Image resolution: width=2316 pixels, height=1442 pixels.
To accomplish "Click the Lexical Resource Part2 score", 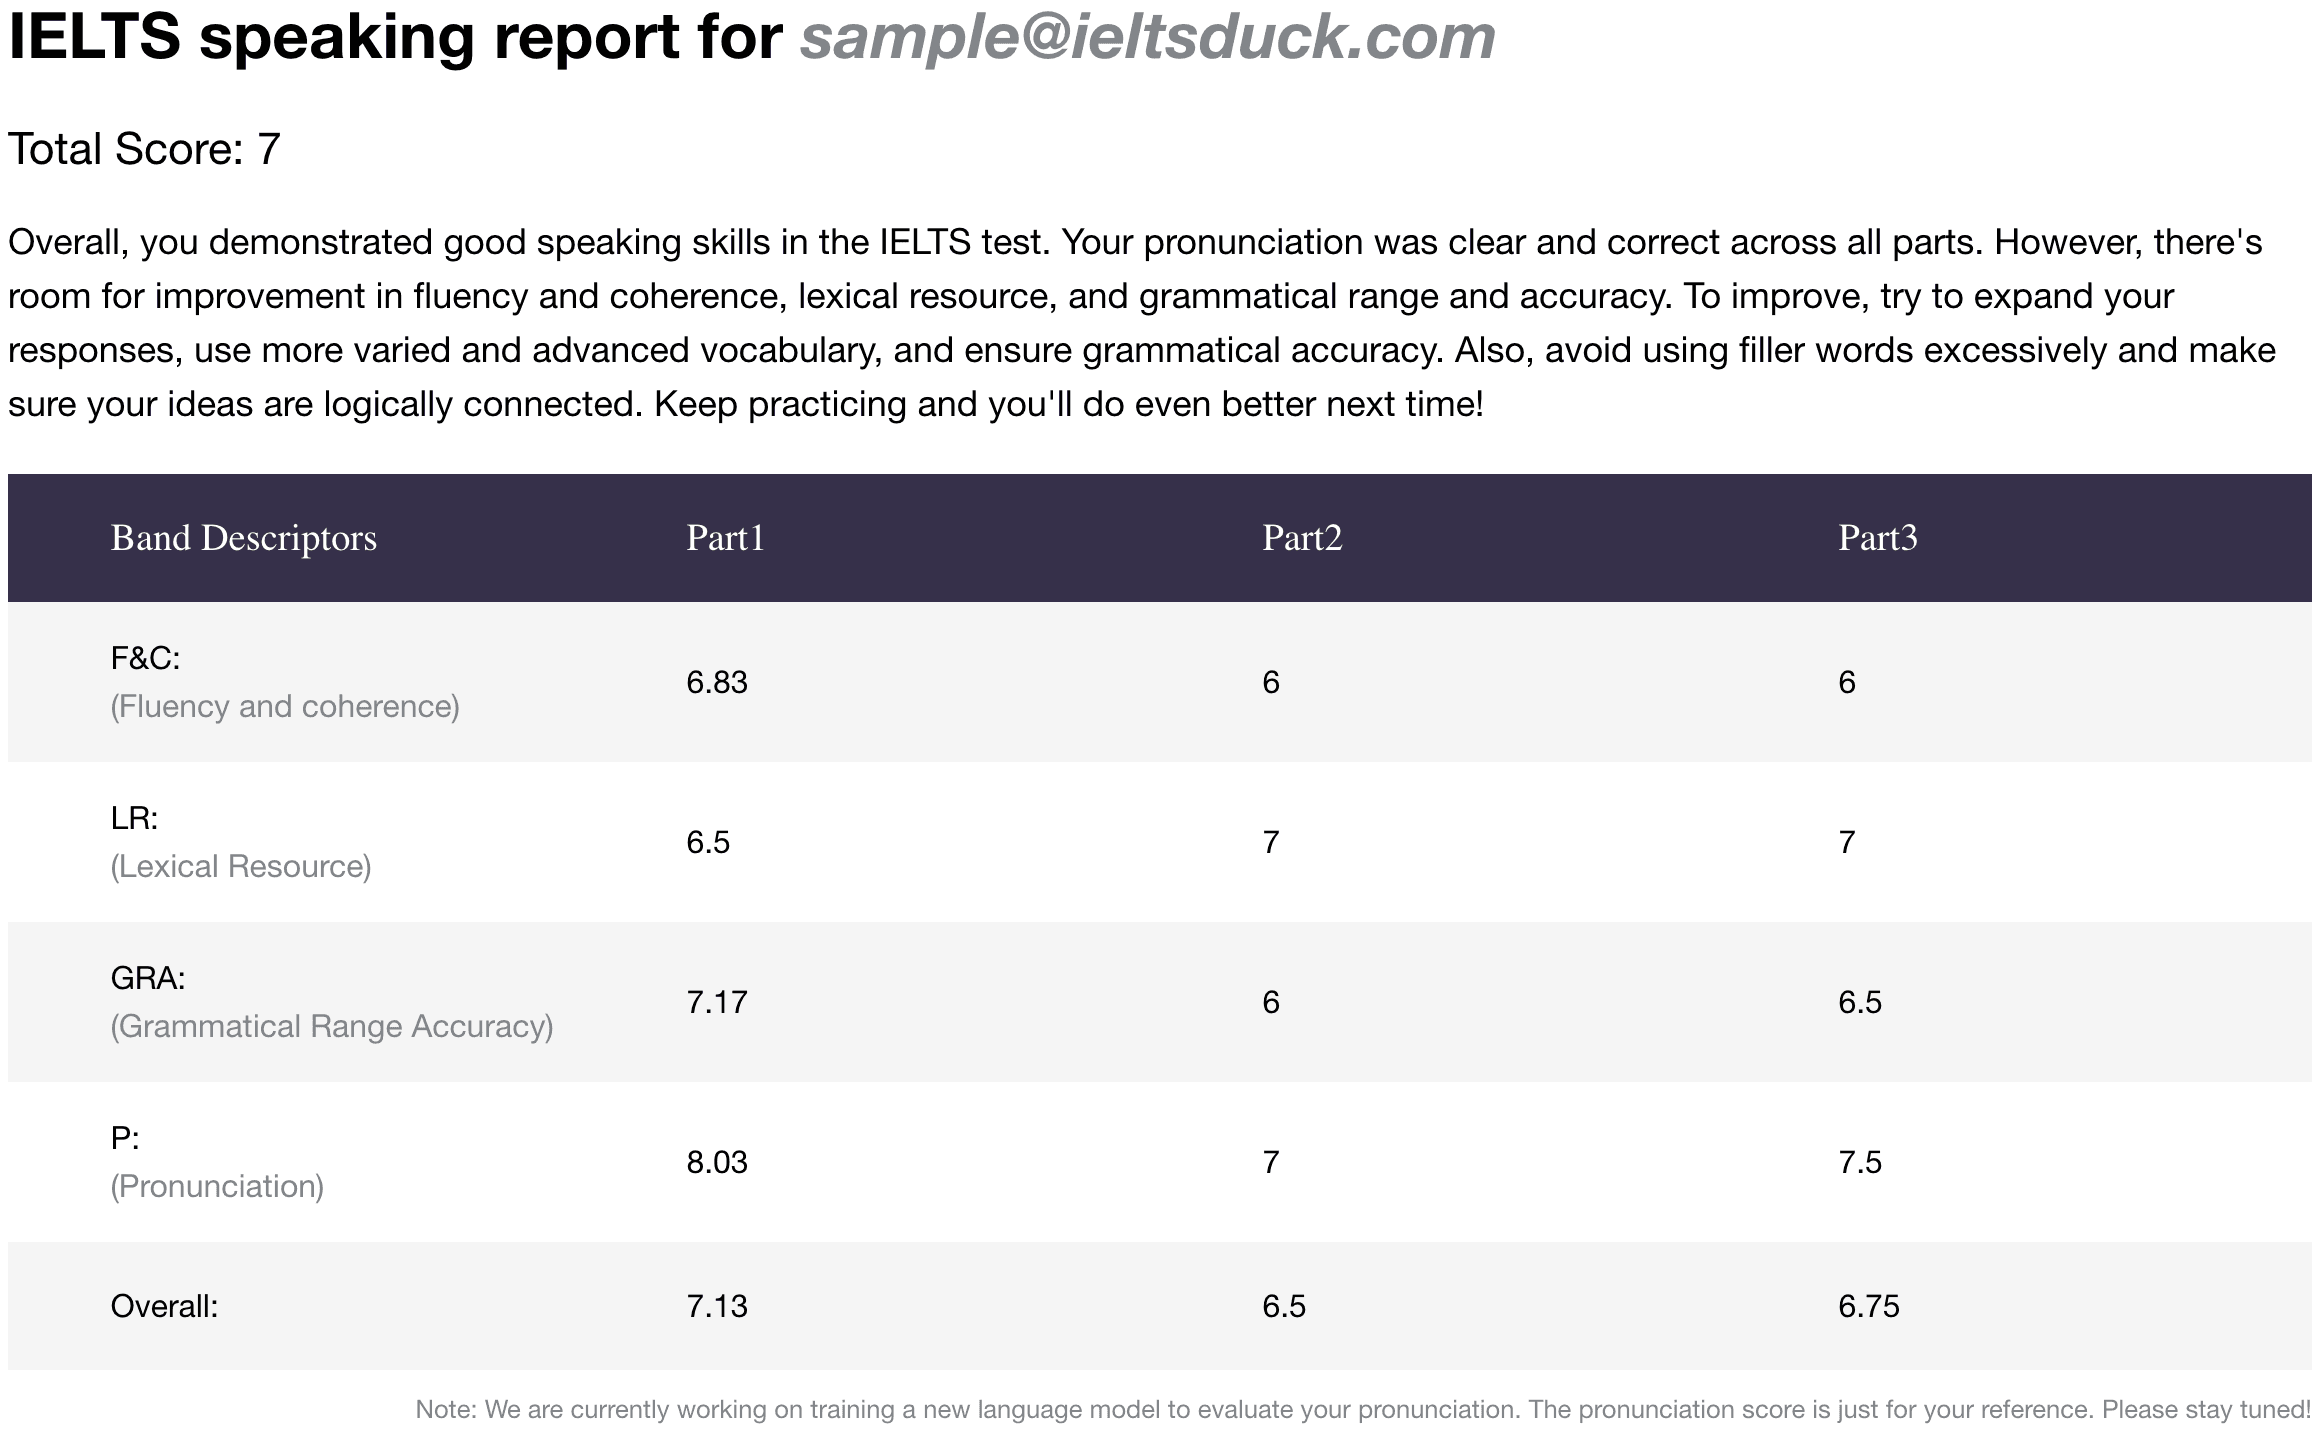I will pos(1270,842).
